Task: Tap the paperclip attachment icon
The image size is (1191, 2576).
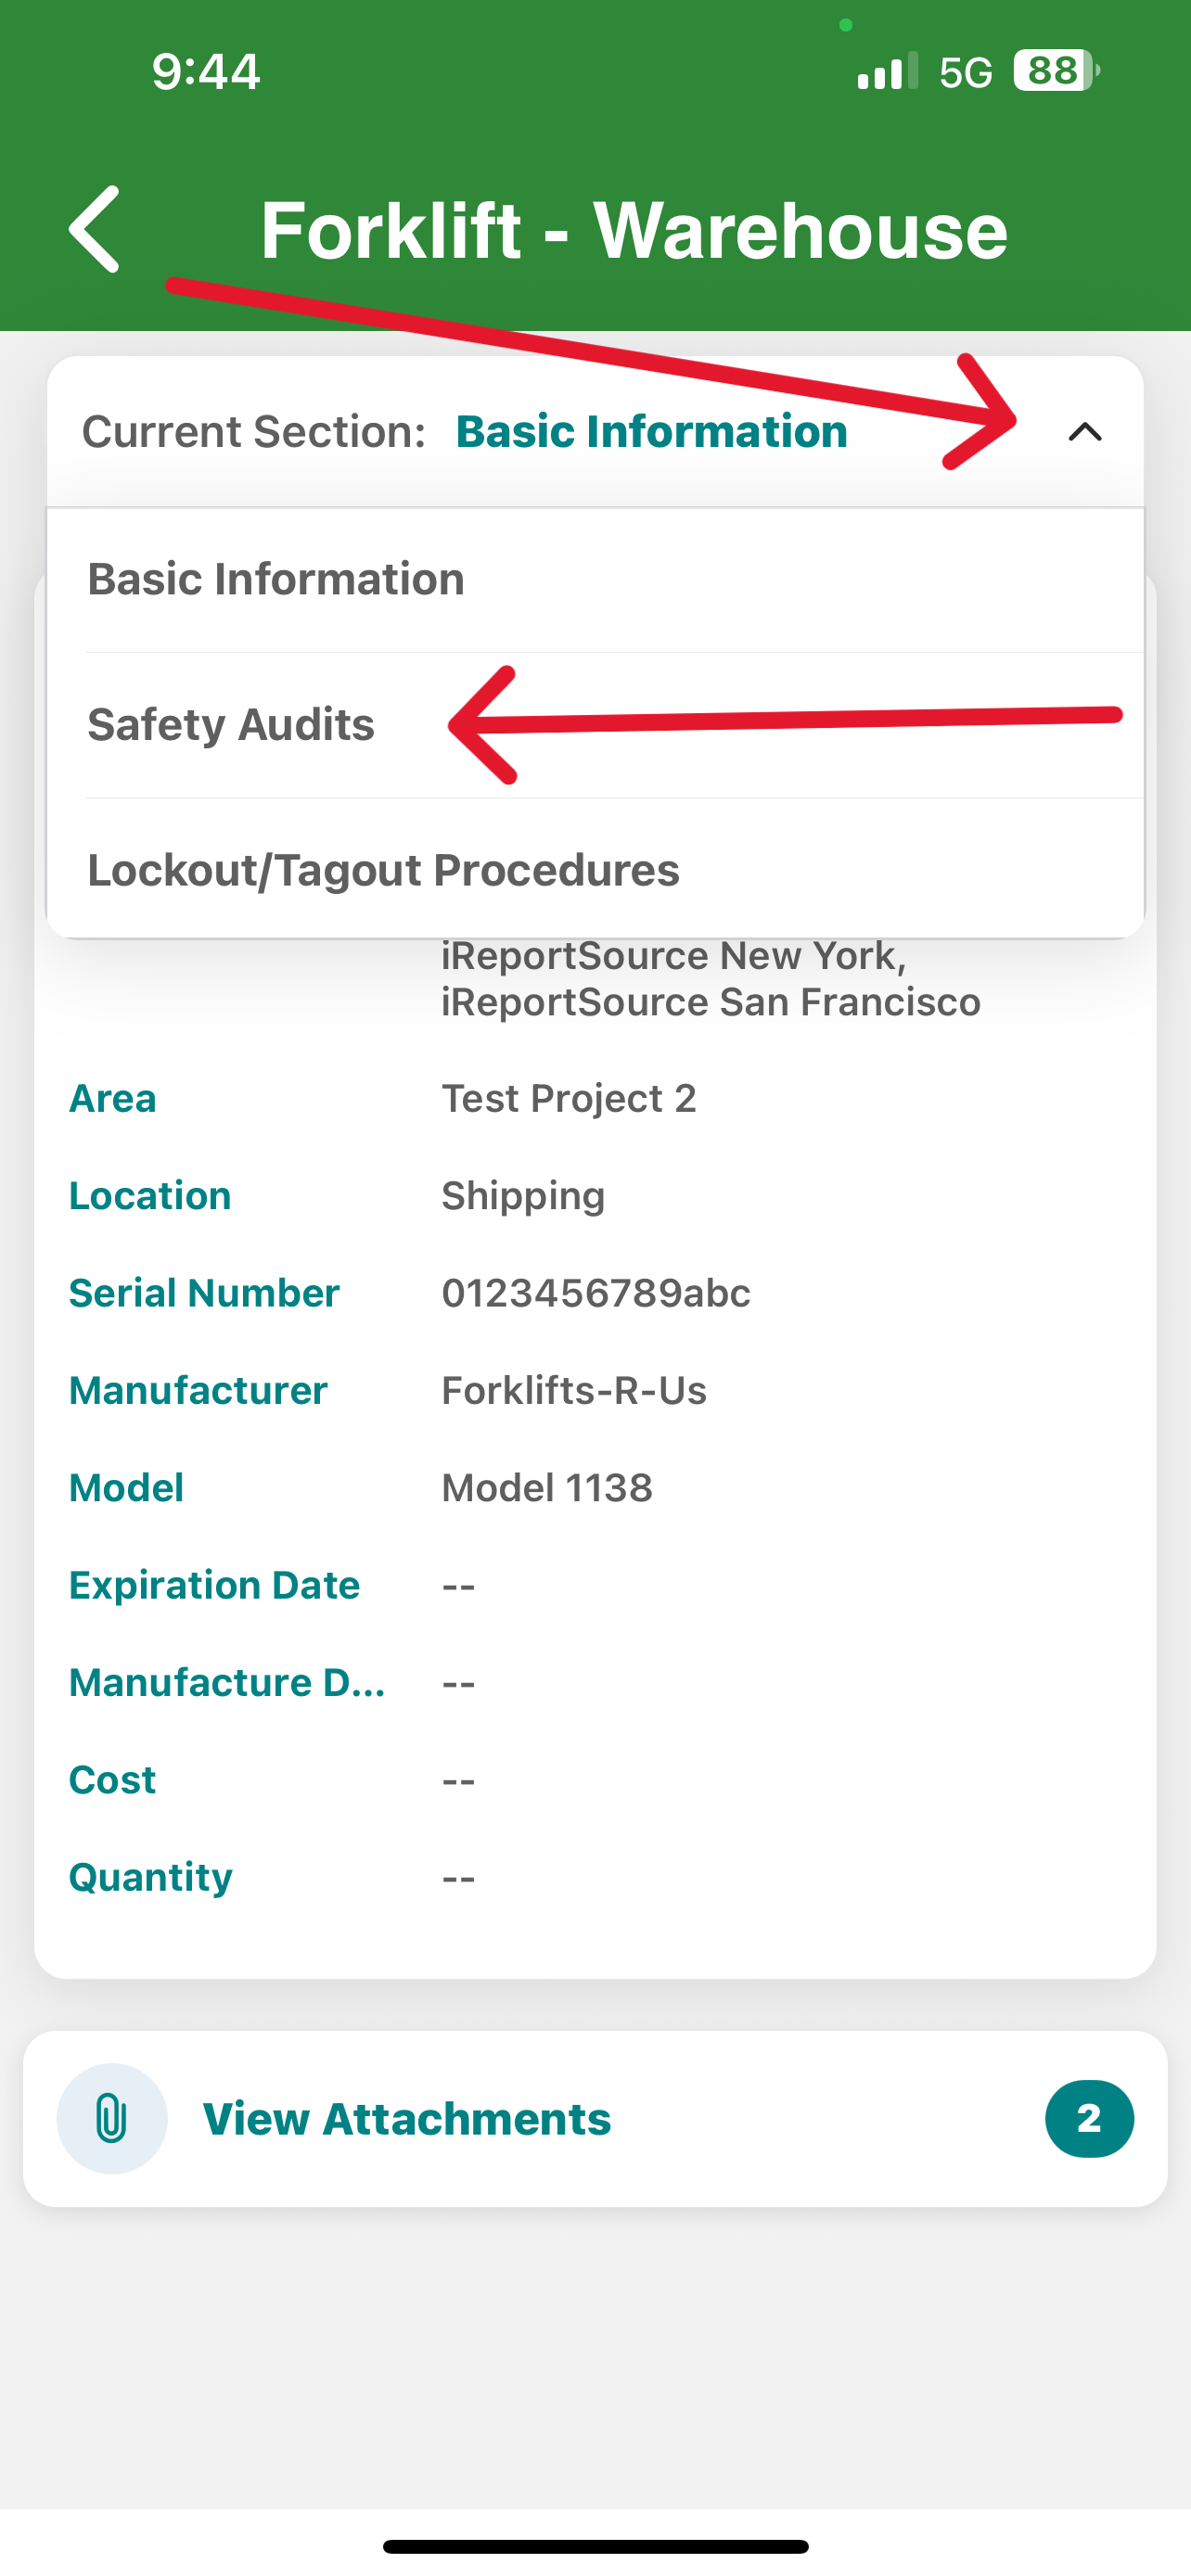Action: click(112, 2118)
